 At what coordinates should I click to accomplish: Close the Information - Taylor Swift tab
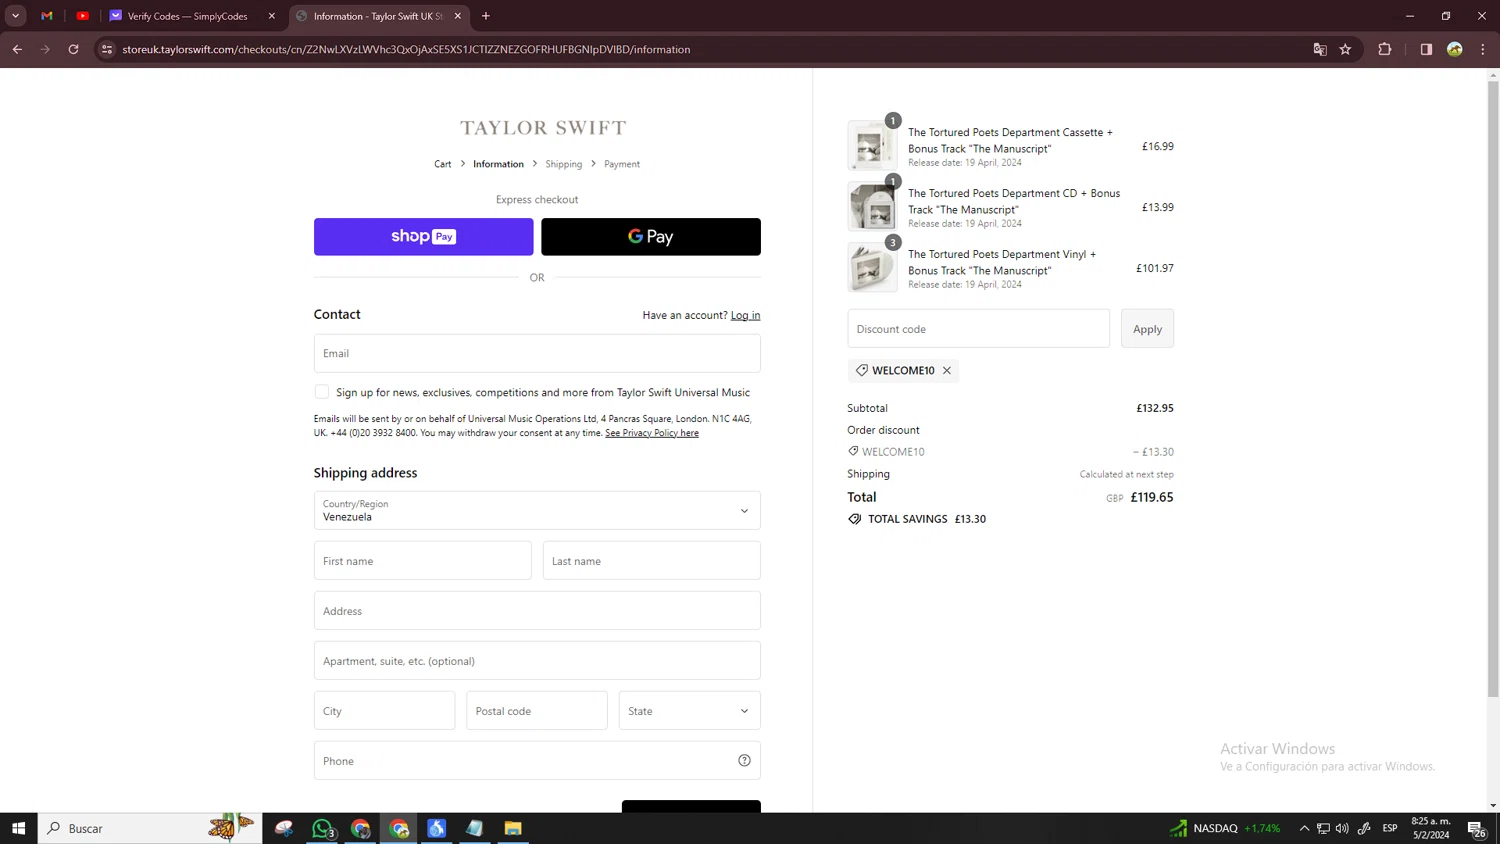pos(458,16)
